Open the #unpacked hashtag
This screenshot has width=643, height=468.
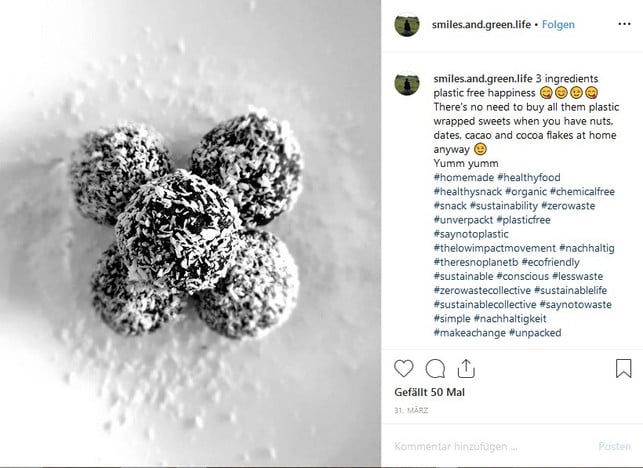[x=535, y=333]
